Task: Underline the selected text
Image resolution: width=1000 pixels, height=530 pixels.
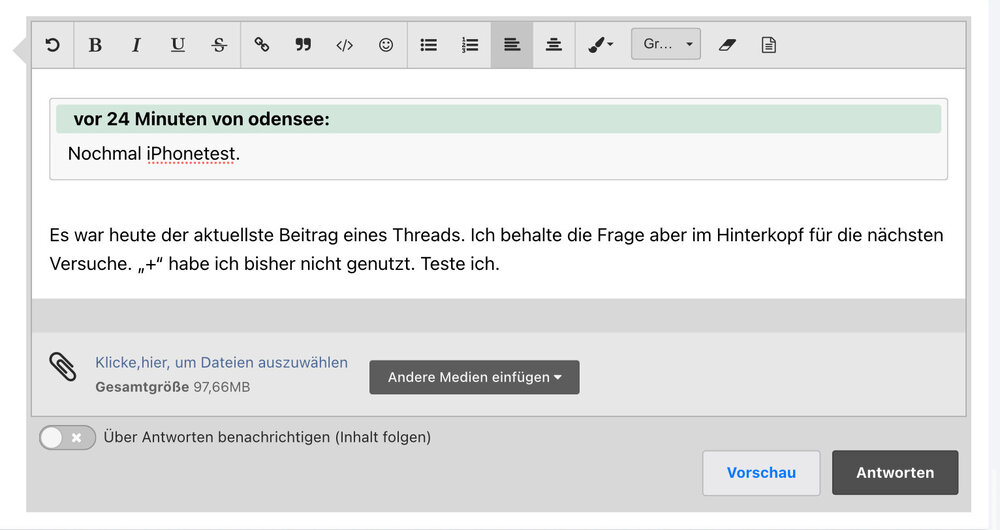Action: click(x=178, y=45)
